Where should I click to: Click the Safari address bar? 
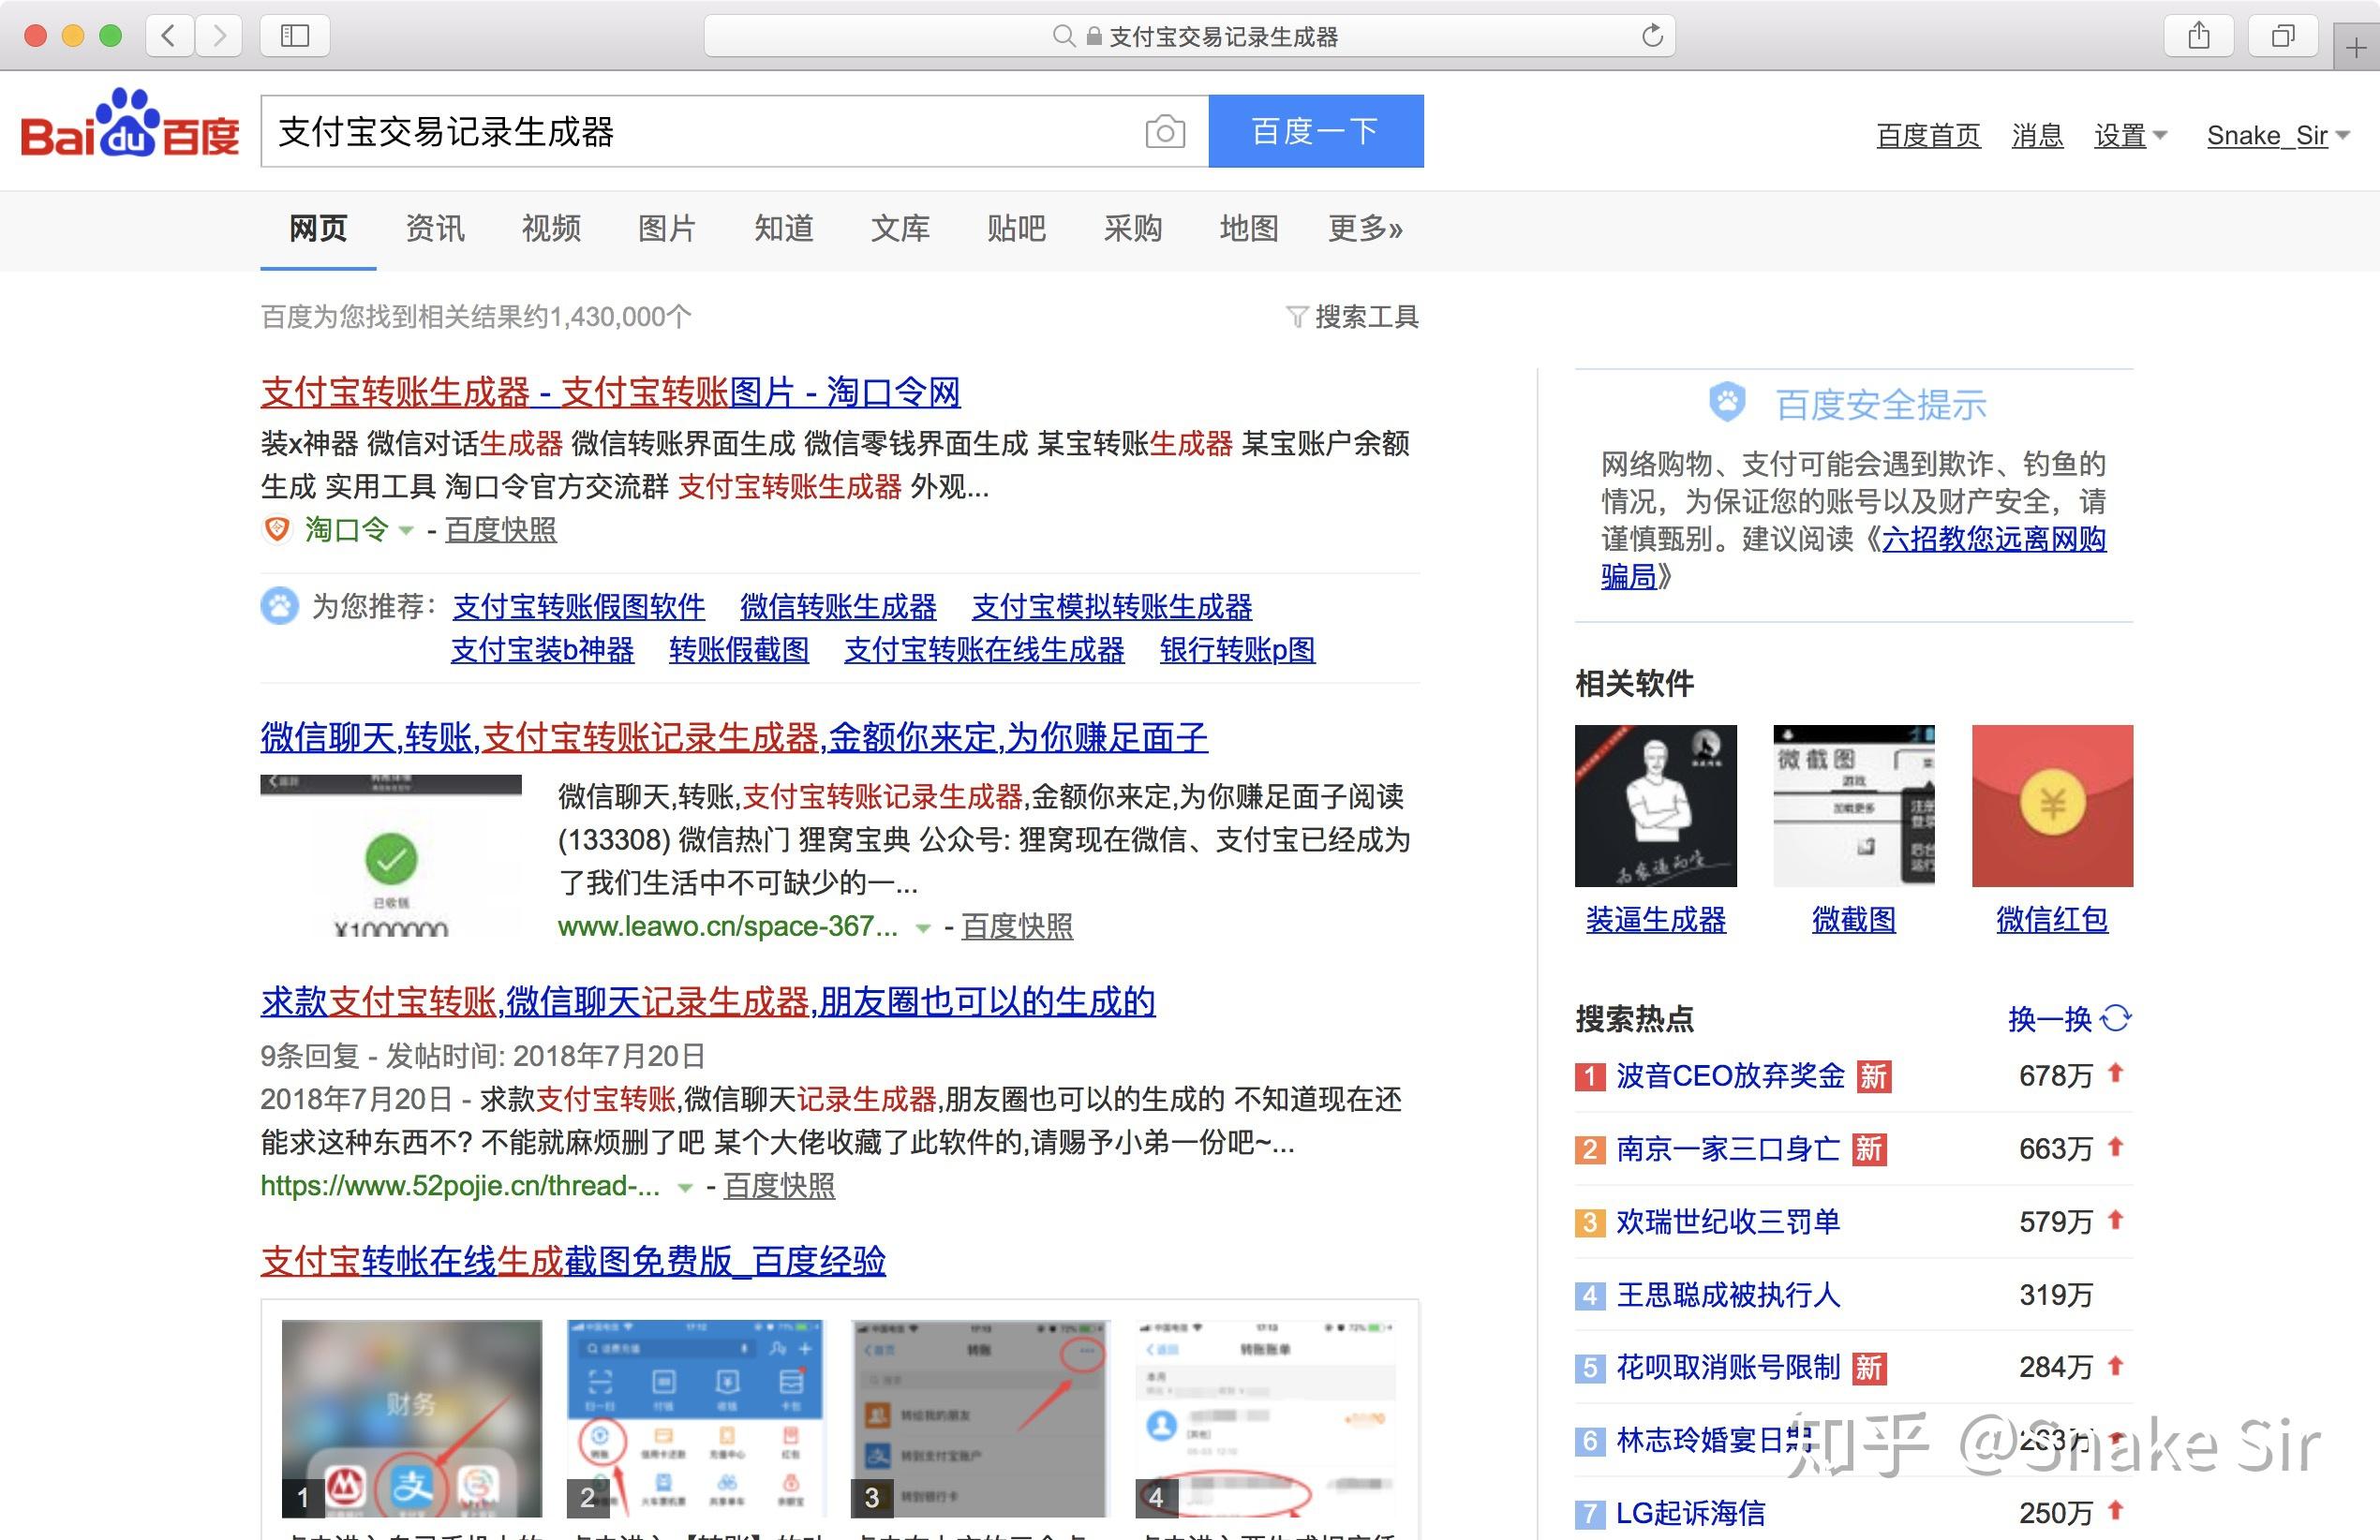(1190, 36)
